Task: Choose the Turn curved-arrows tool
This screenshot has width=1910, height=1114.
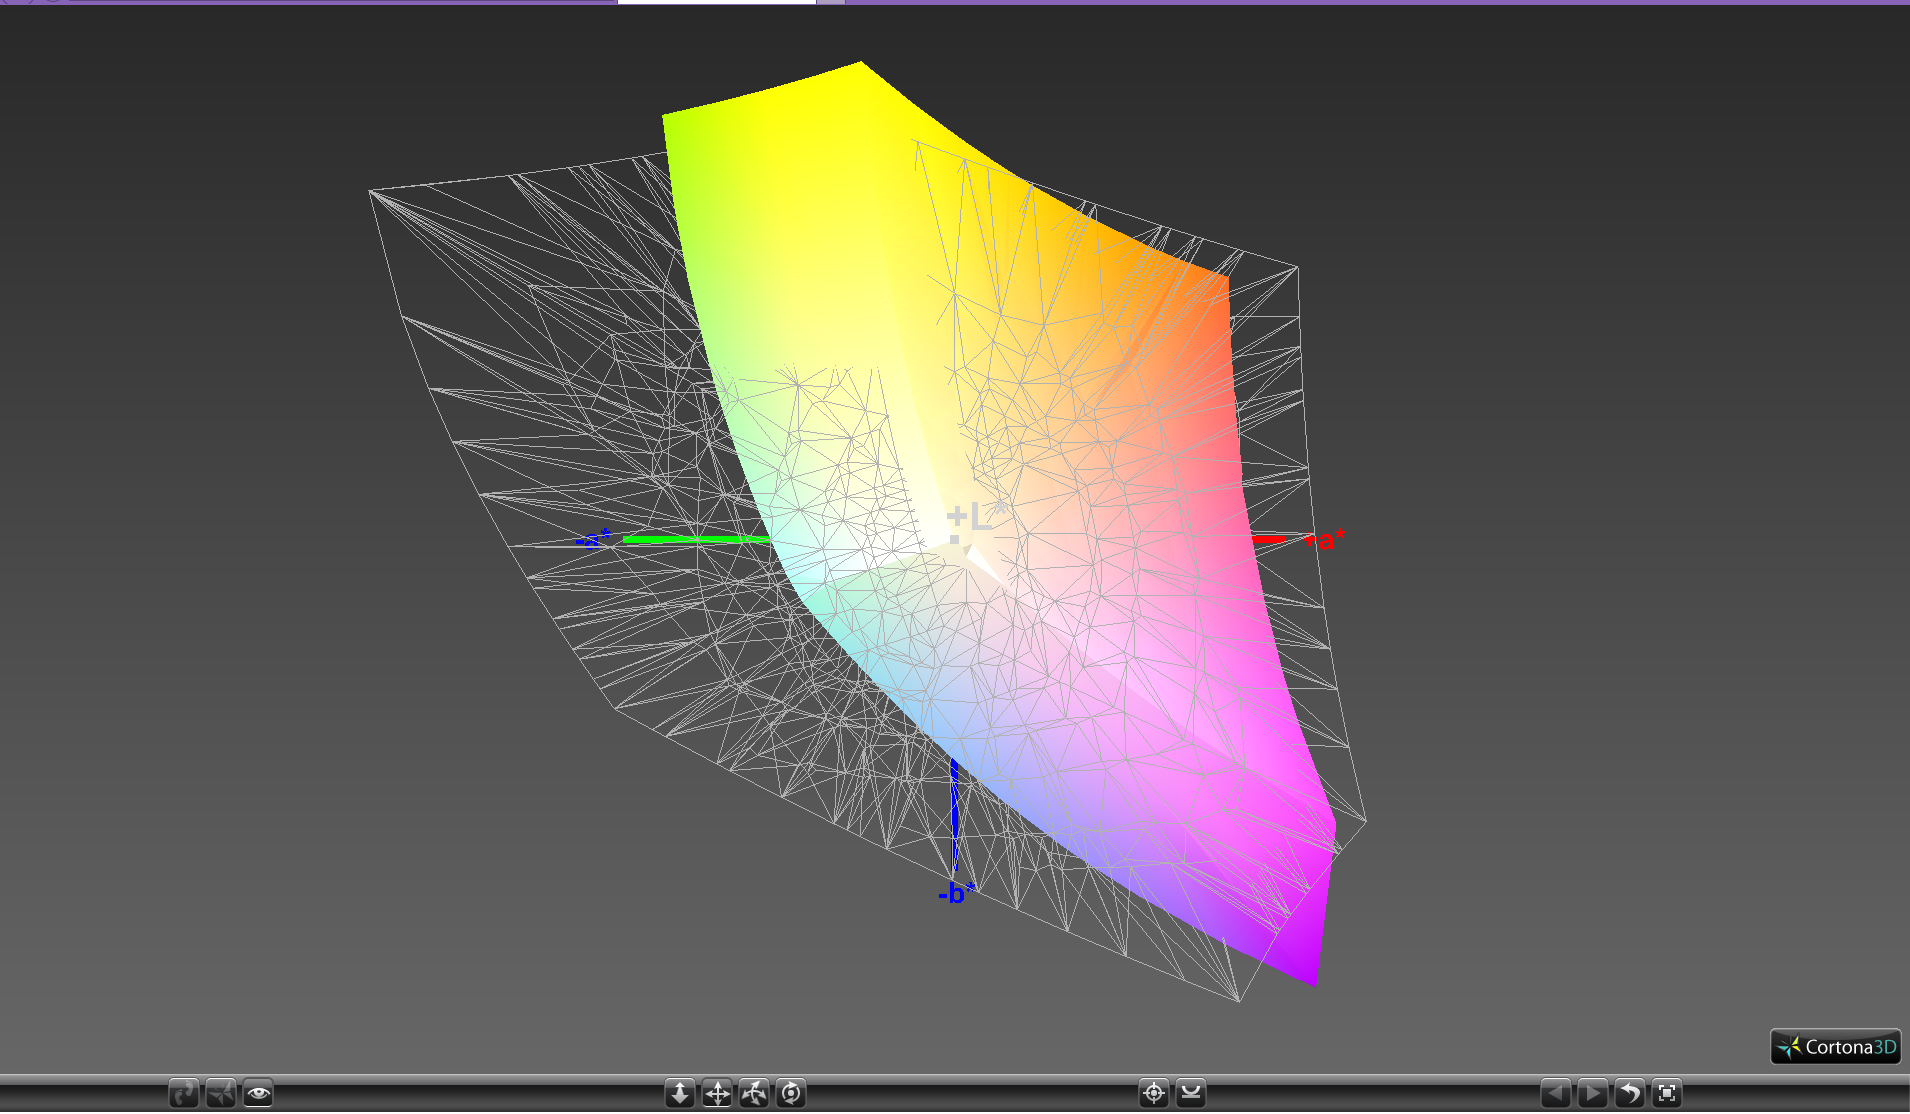Action: click(x=754, y=1093)
